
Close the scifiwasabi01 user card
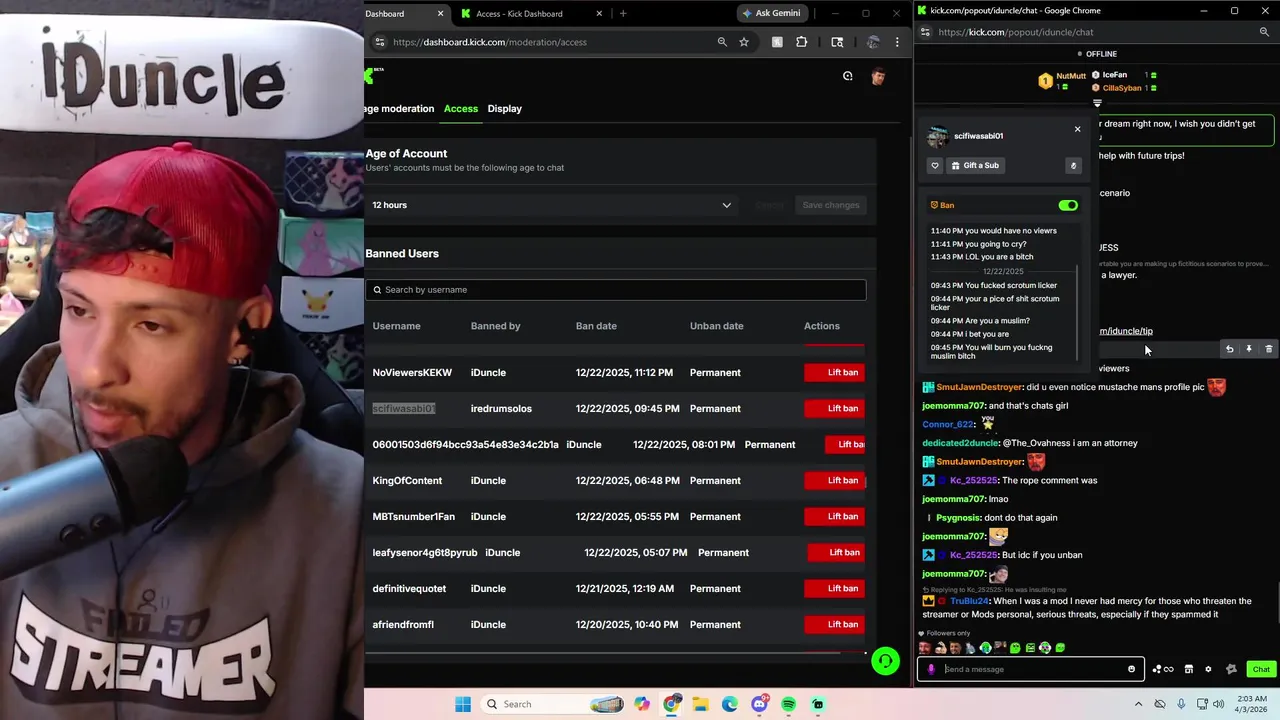click(1077, 129)
